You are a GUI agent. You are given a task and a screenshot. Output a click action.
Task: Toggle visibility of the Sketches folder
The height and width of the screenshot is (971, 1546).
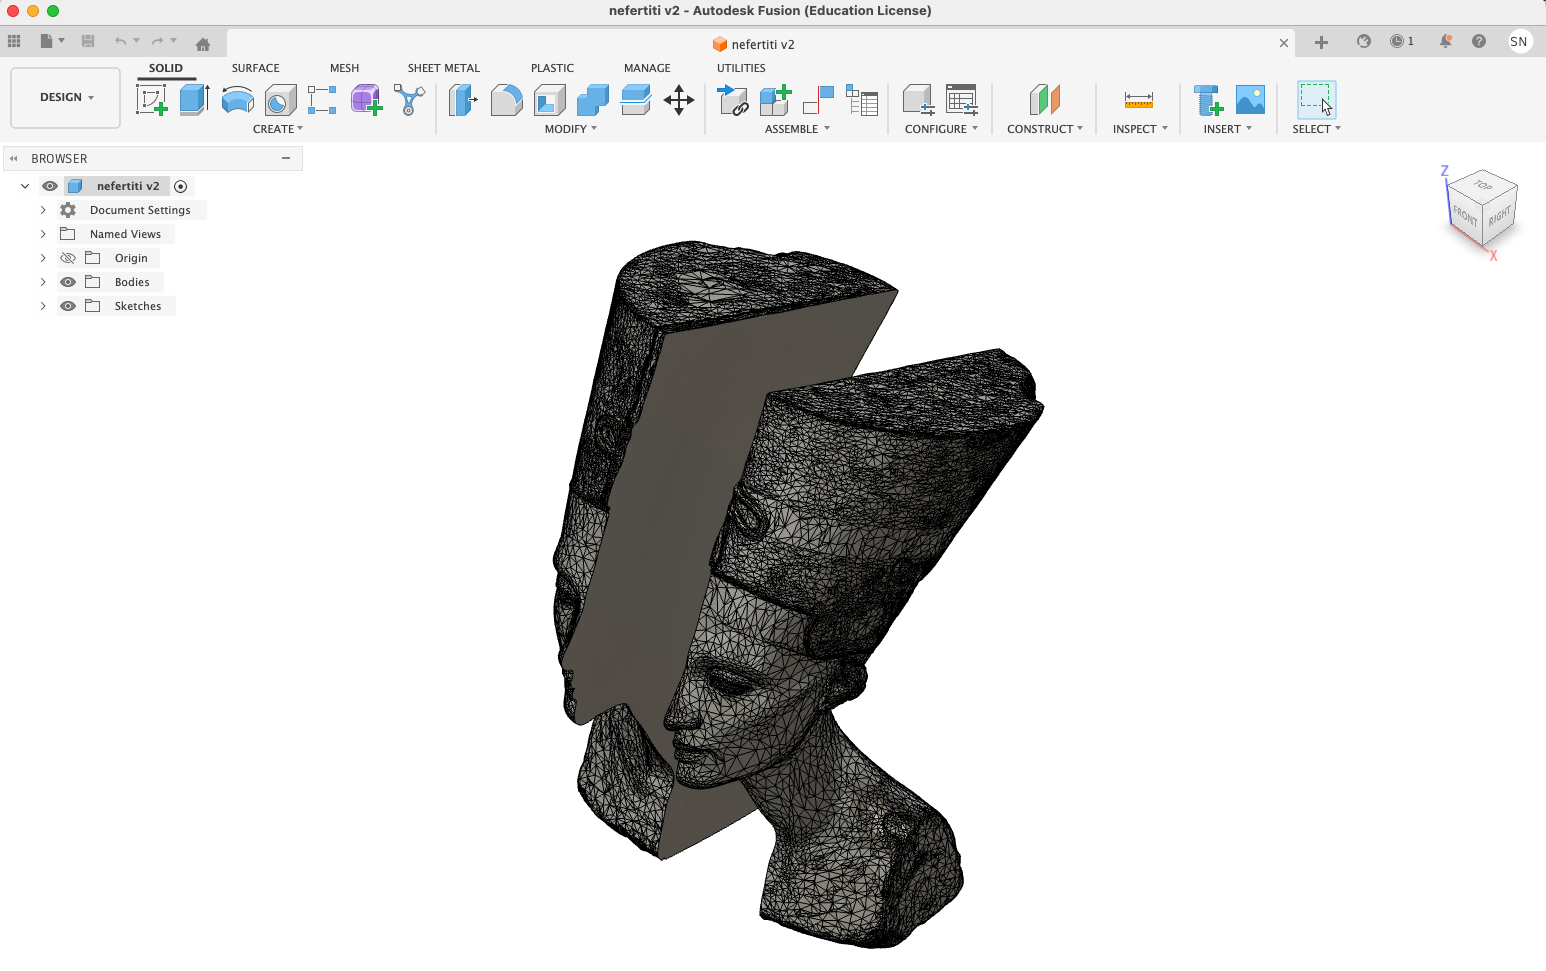[x=67, y=305]
